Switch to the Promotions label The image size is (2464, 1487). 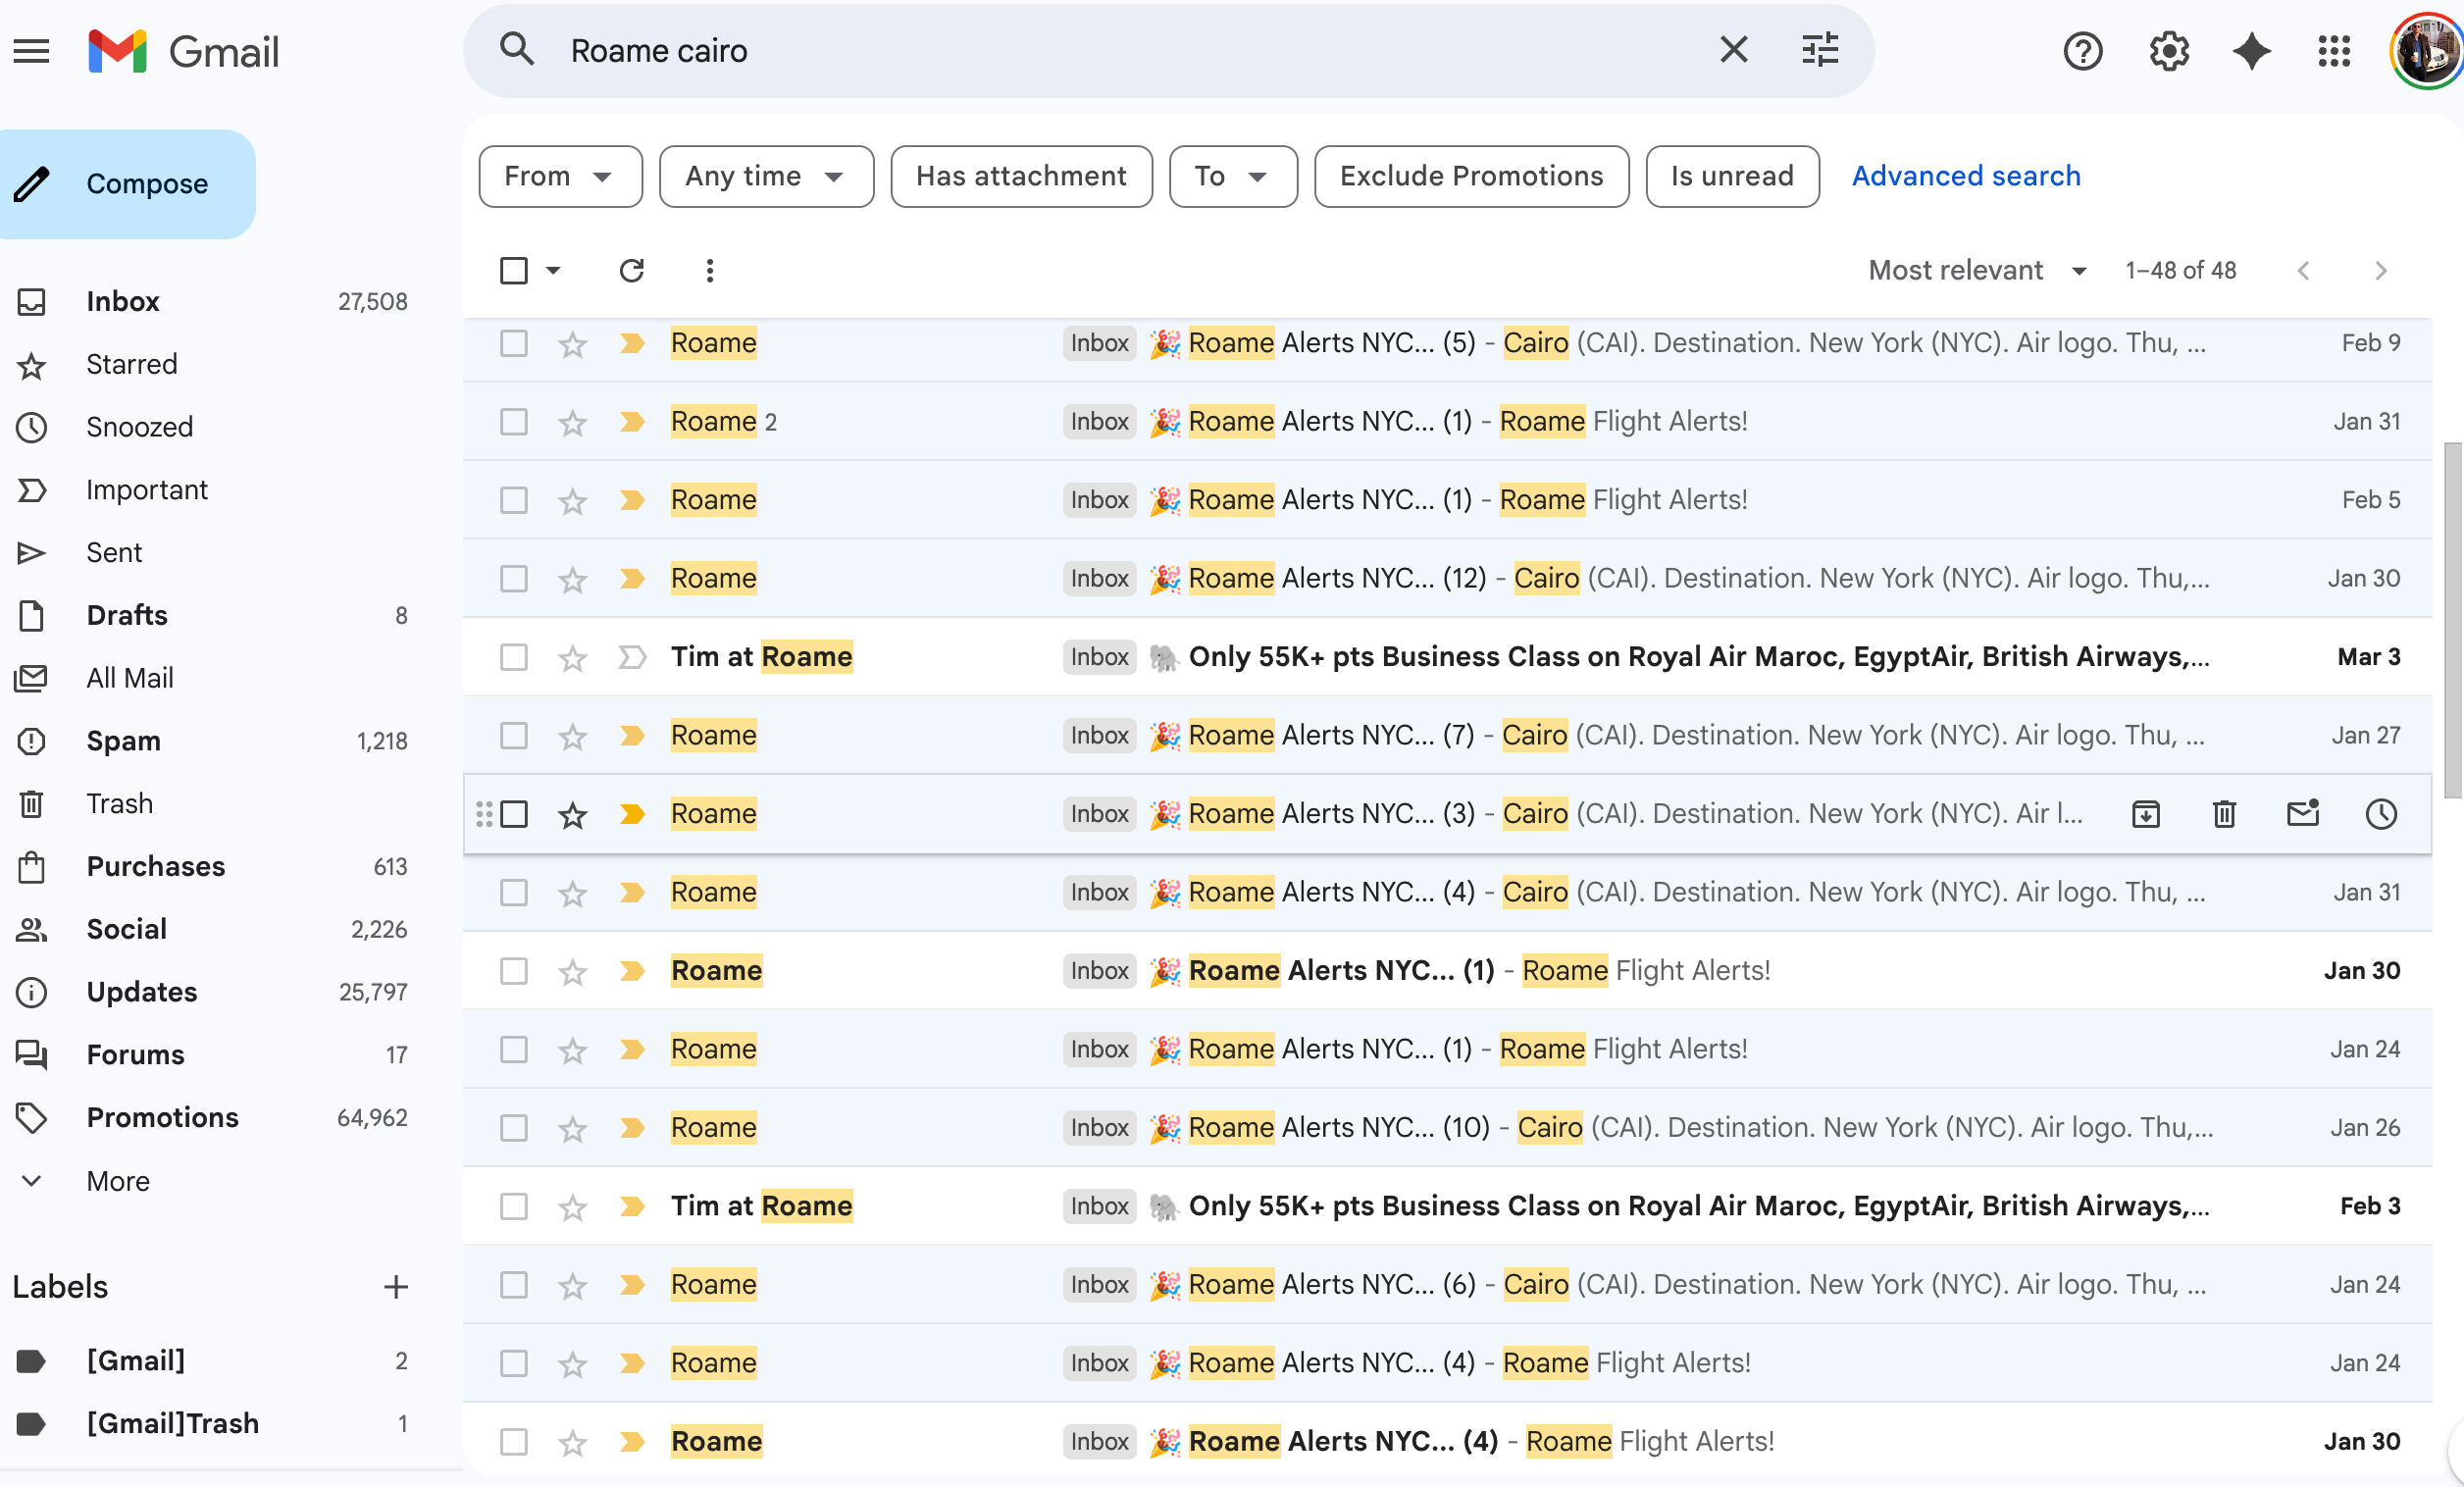162,1117
